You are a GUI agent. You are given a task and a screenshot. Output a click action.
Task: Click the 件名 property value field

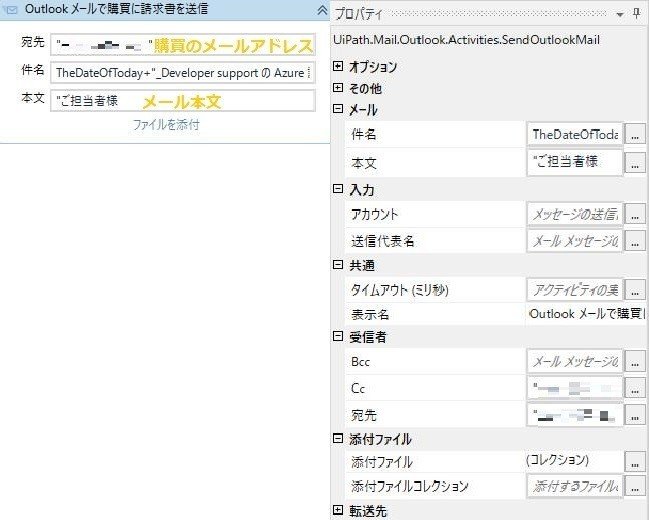pos(575,134)
